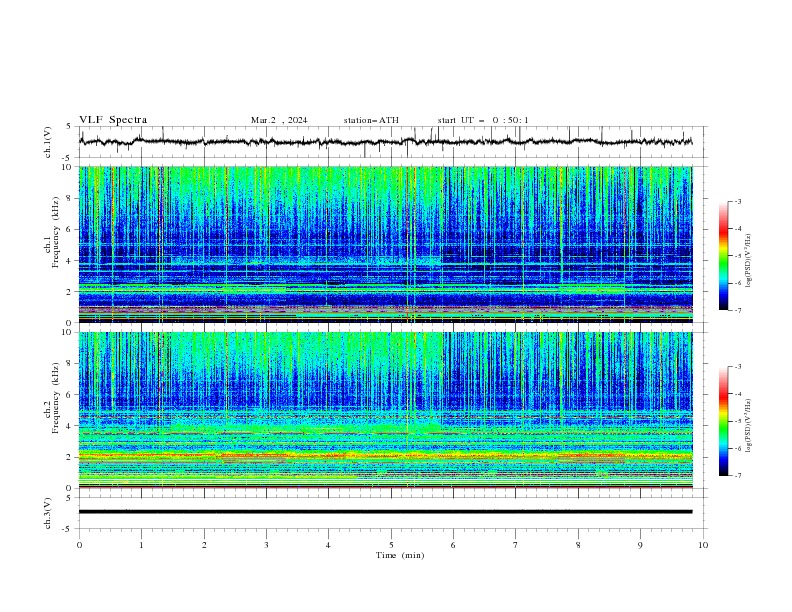The height and width of the screenshot is (612, 792).
Task: Click the "-5" tick on the ch.3(V) axis
Action: [68, 529]
